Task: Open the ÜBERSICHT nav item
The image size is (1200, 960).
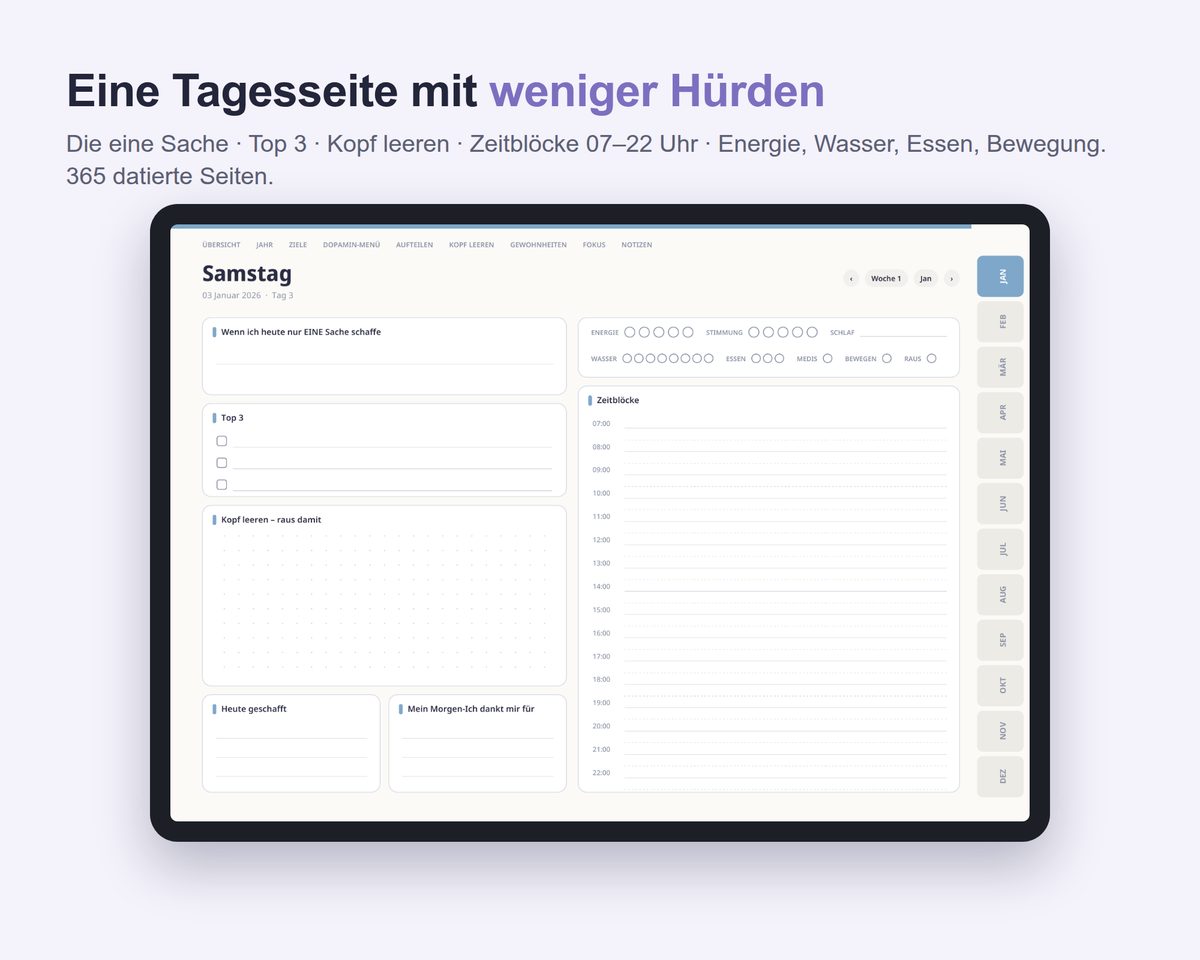Action: 221,245
